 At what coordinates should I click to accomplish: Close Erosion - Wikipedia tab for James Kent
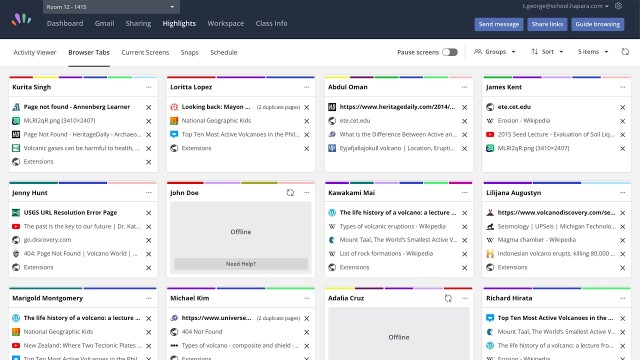622,121
